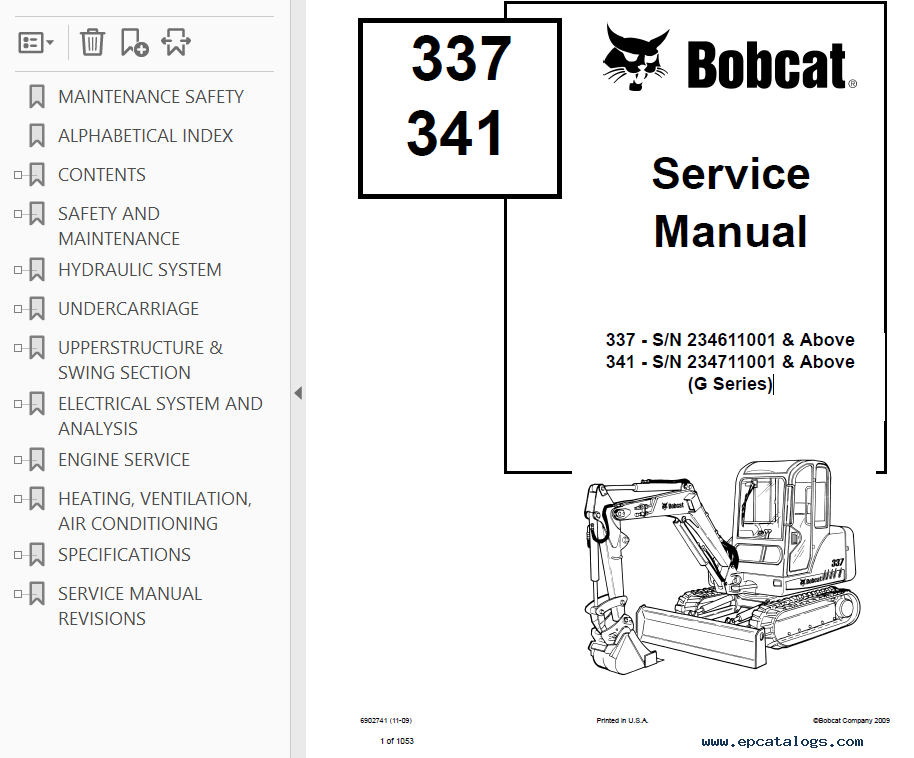Click the Bobcat logo on the cover
Viewport: 914px width, 758px height.
[x=730, y=60]
